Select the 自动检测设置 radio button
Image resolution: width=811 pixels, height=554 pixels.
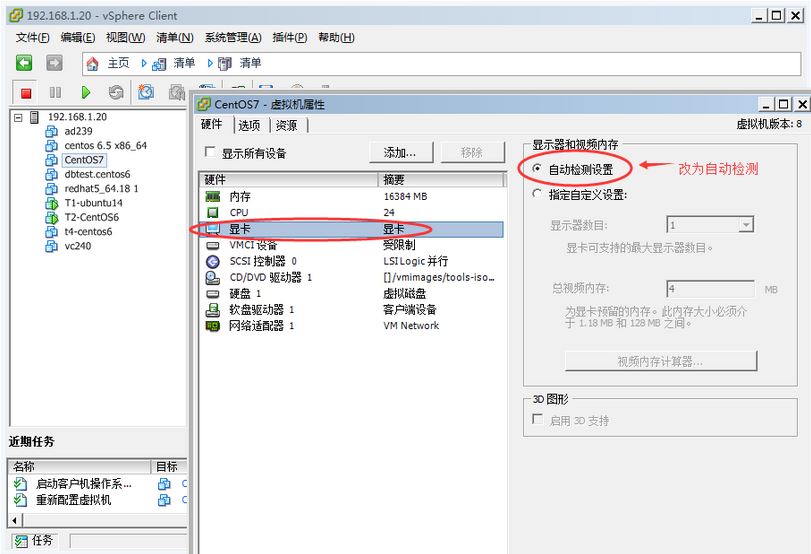pyautogui.click(x=537, y=168)
